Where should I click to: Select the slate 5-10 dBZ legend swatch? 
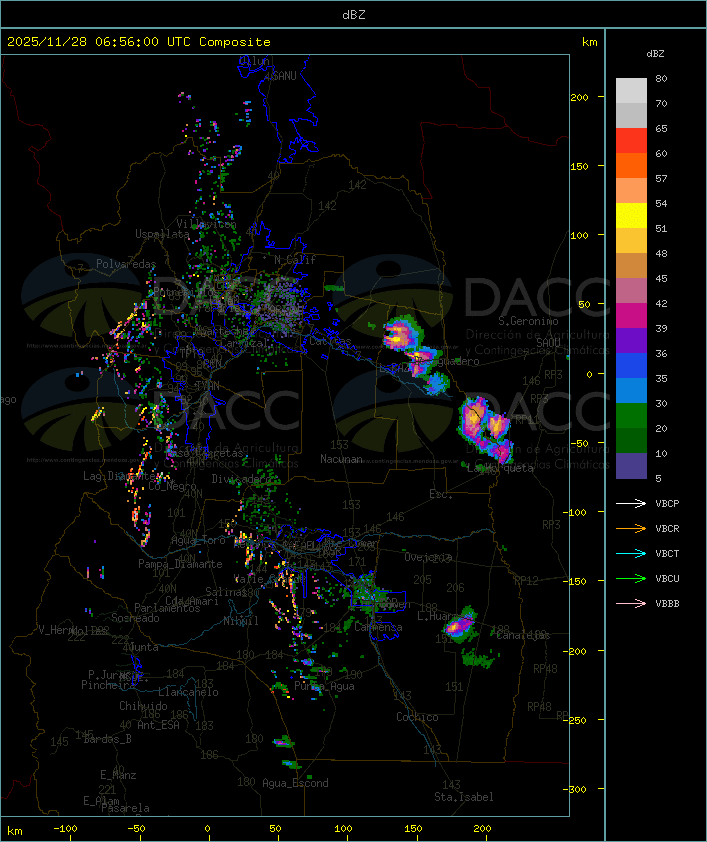pos(631,466)
